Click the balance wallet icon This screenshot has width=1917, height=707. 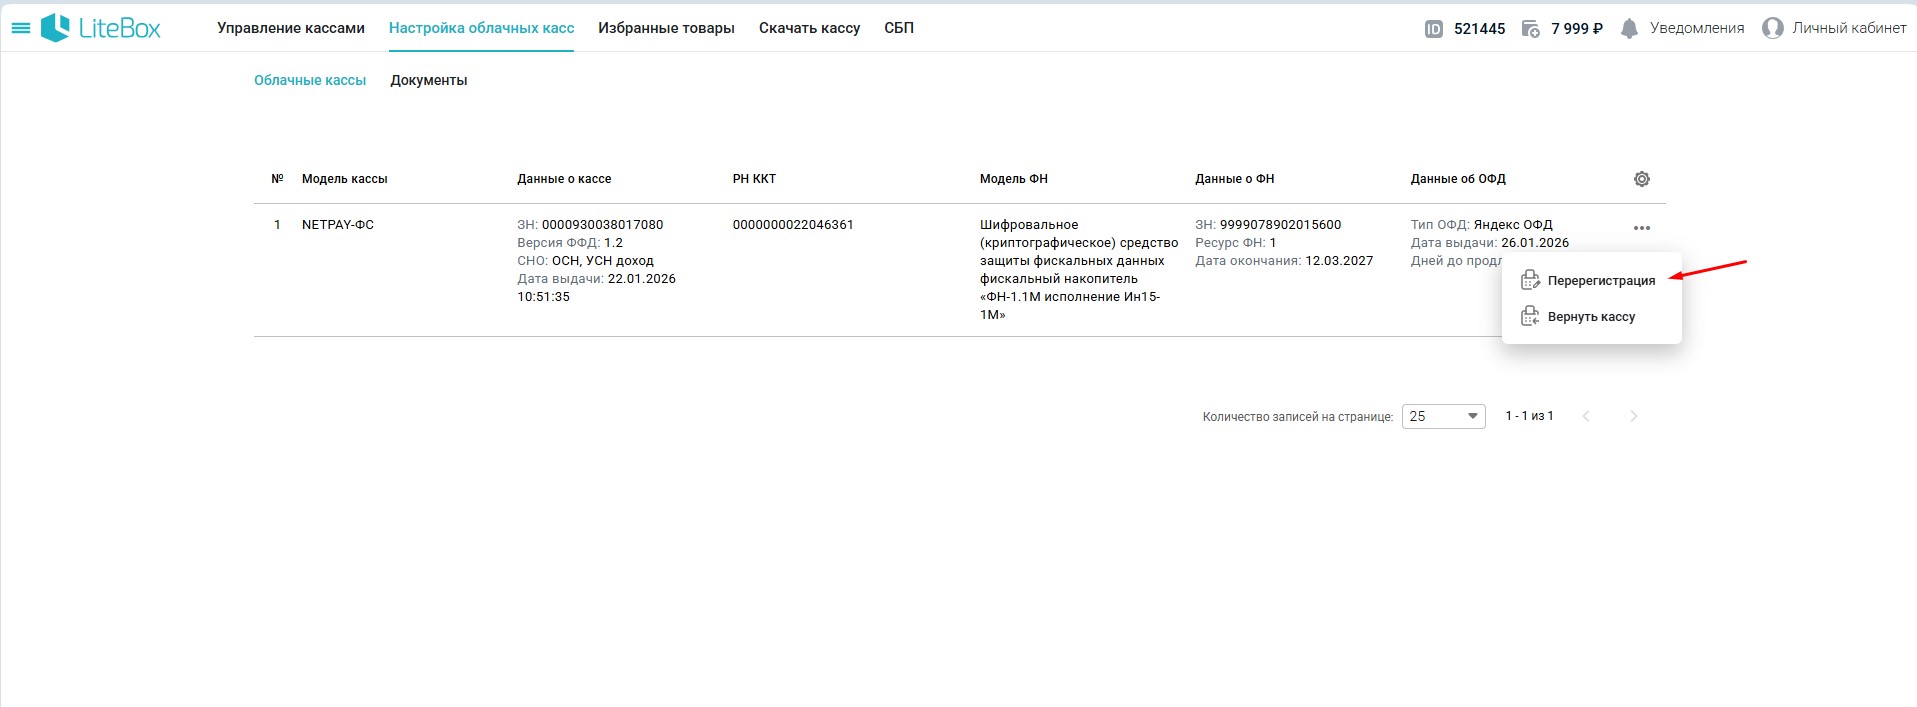pos(1530,29)
